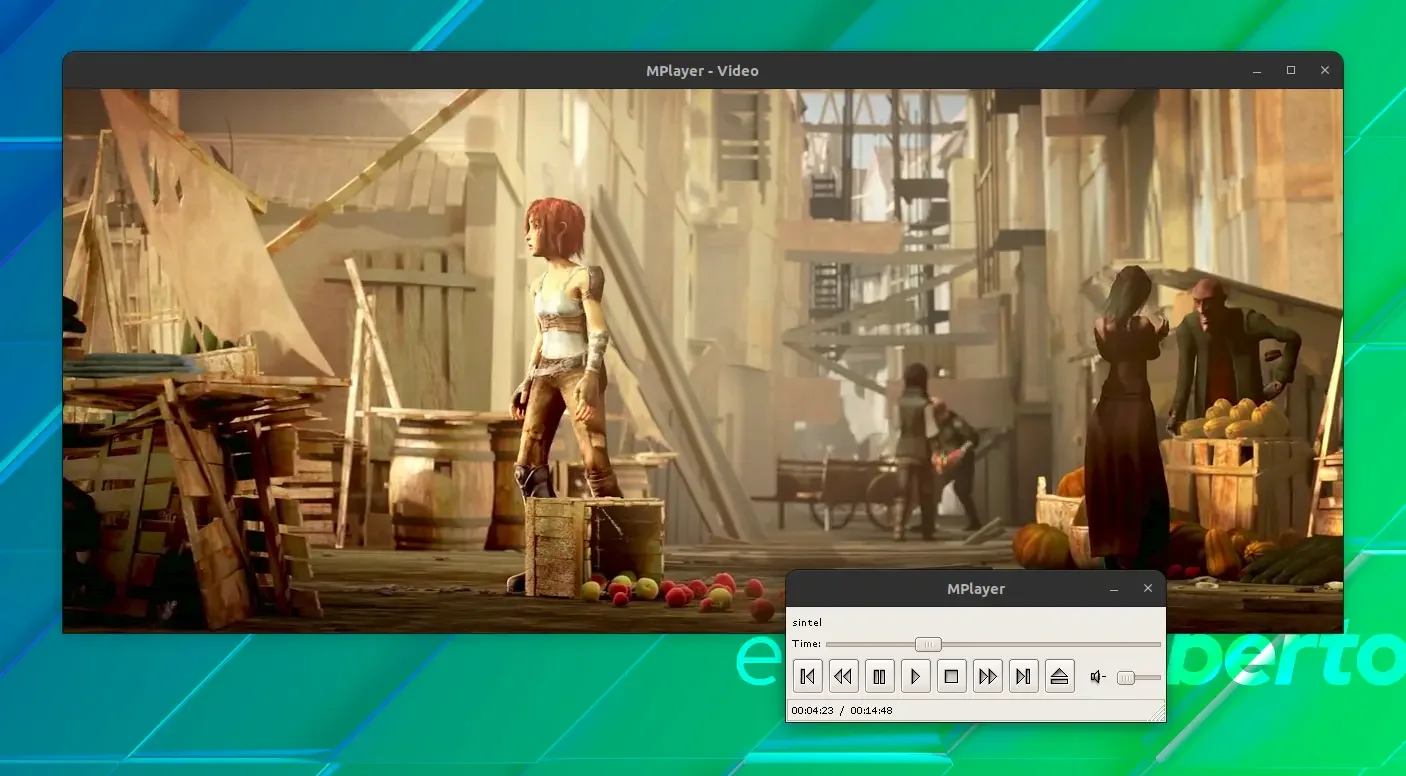Click the resize grip of MPlayer control window
The width and height of the screenshot is (1406, 776).
coord(1158,714)
